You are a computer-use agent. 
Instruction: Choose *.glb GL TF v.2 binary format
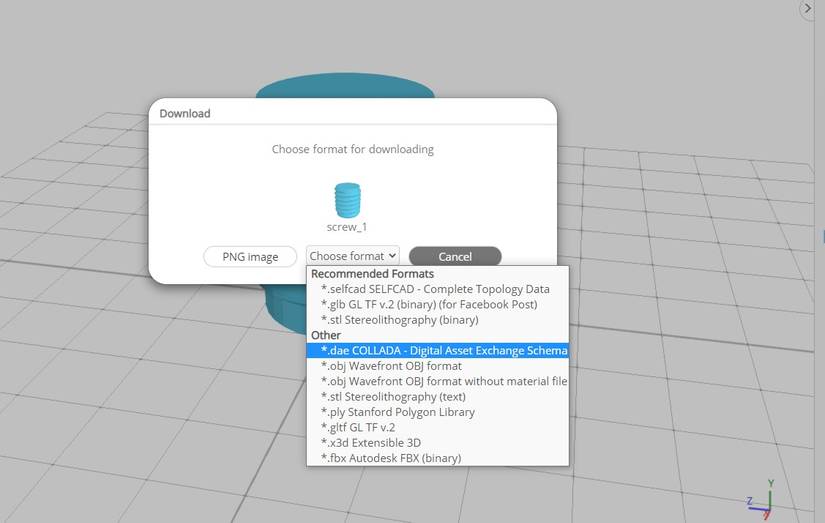click(x=437, y=304)
